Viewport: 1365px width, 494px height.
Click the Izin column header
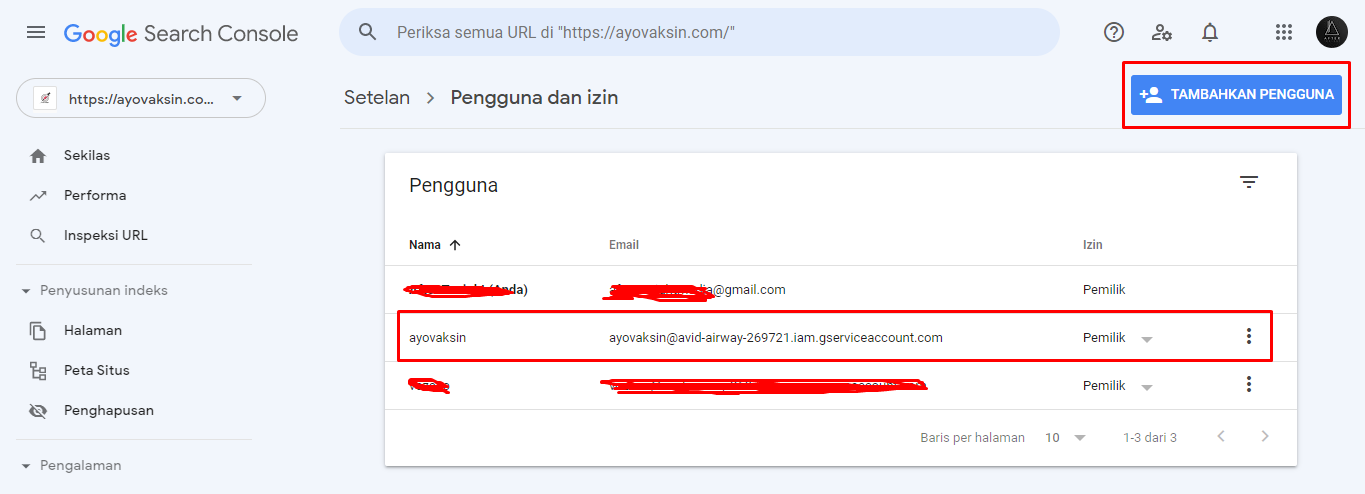[1093, 244]
